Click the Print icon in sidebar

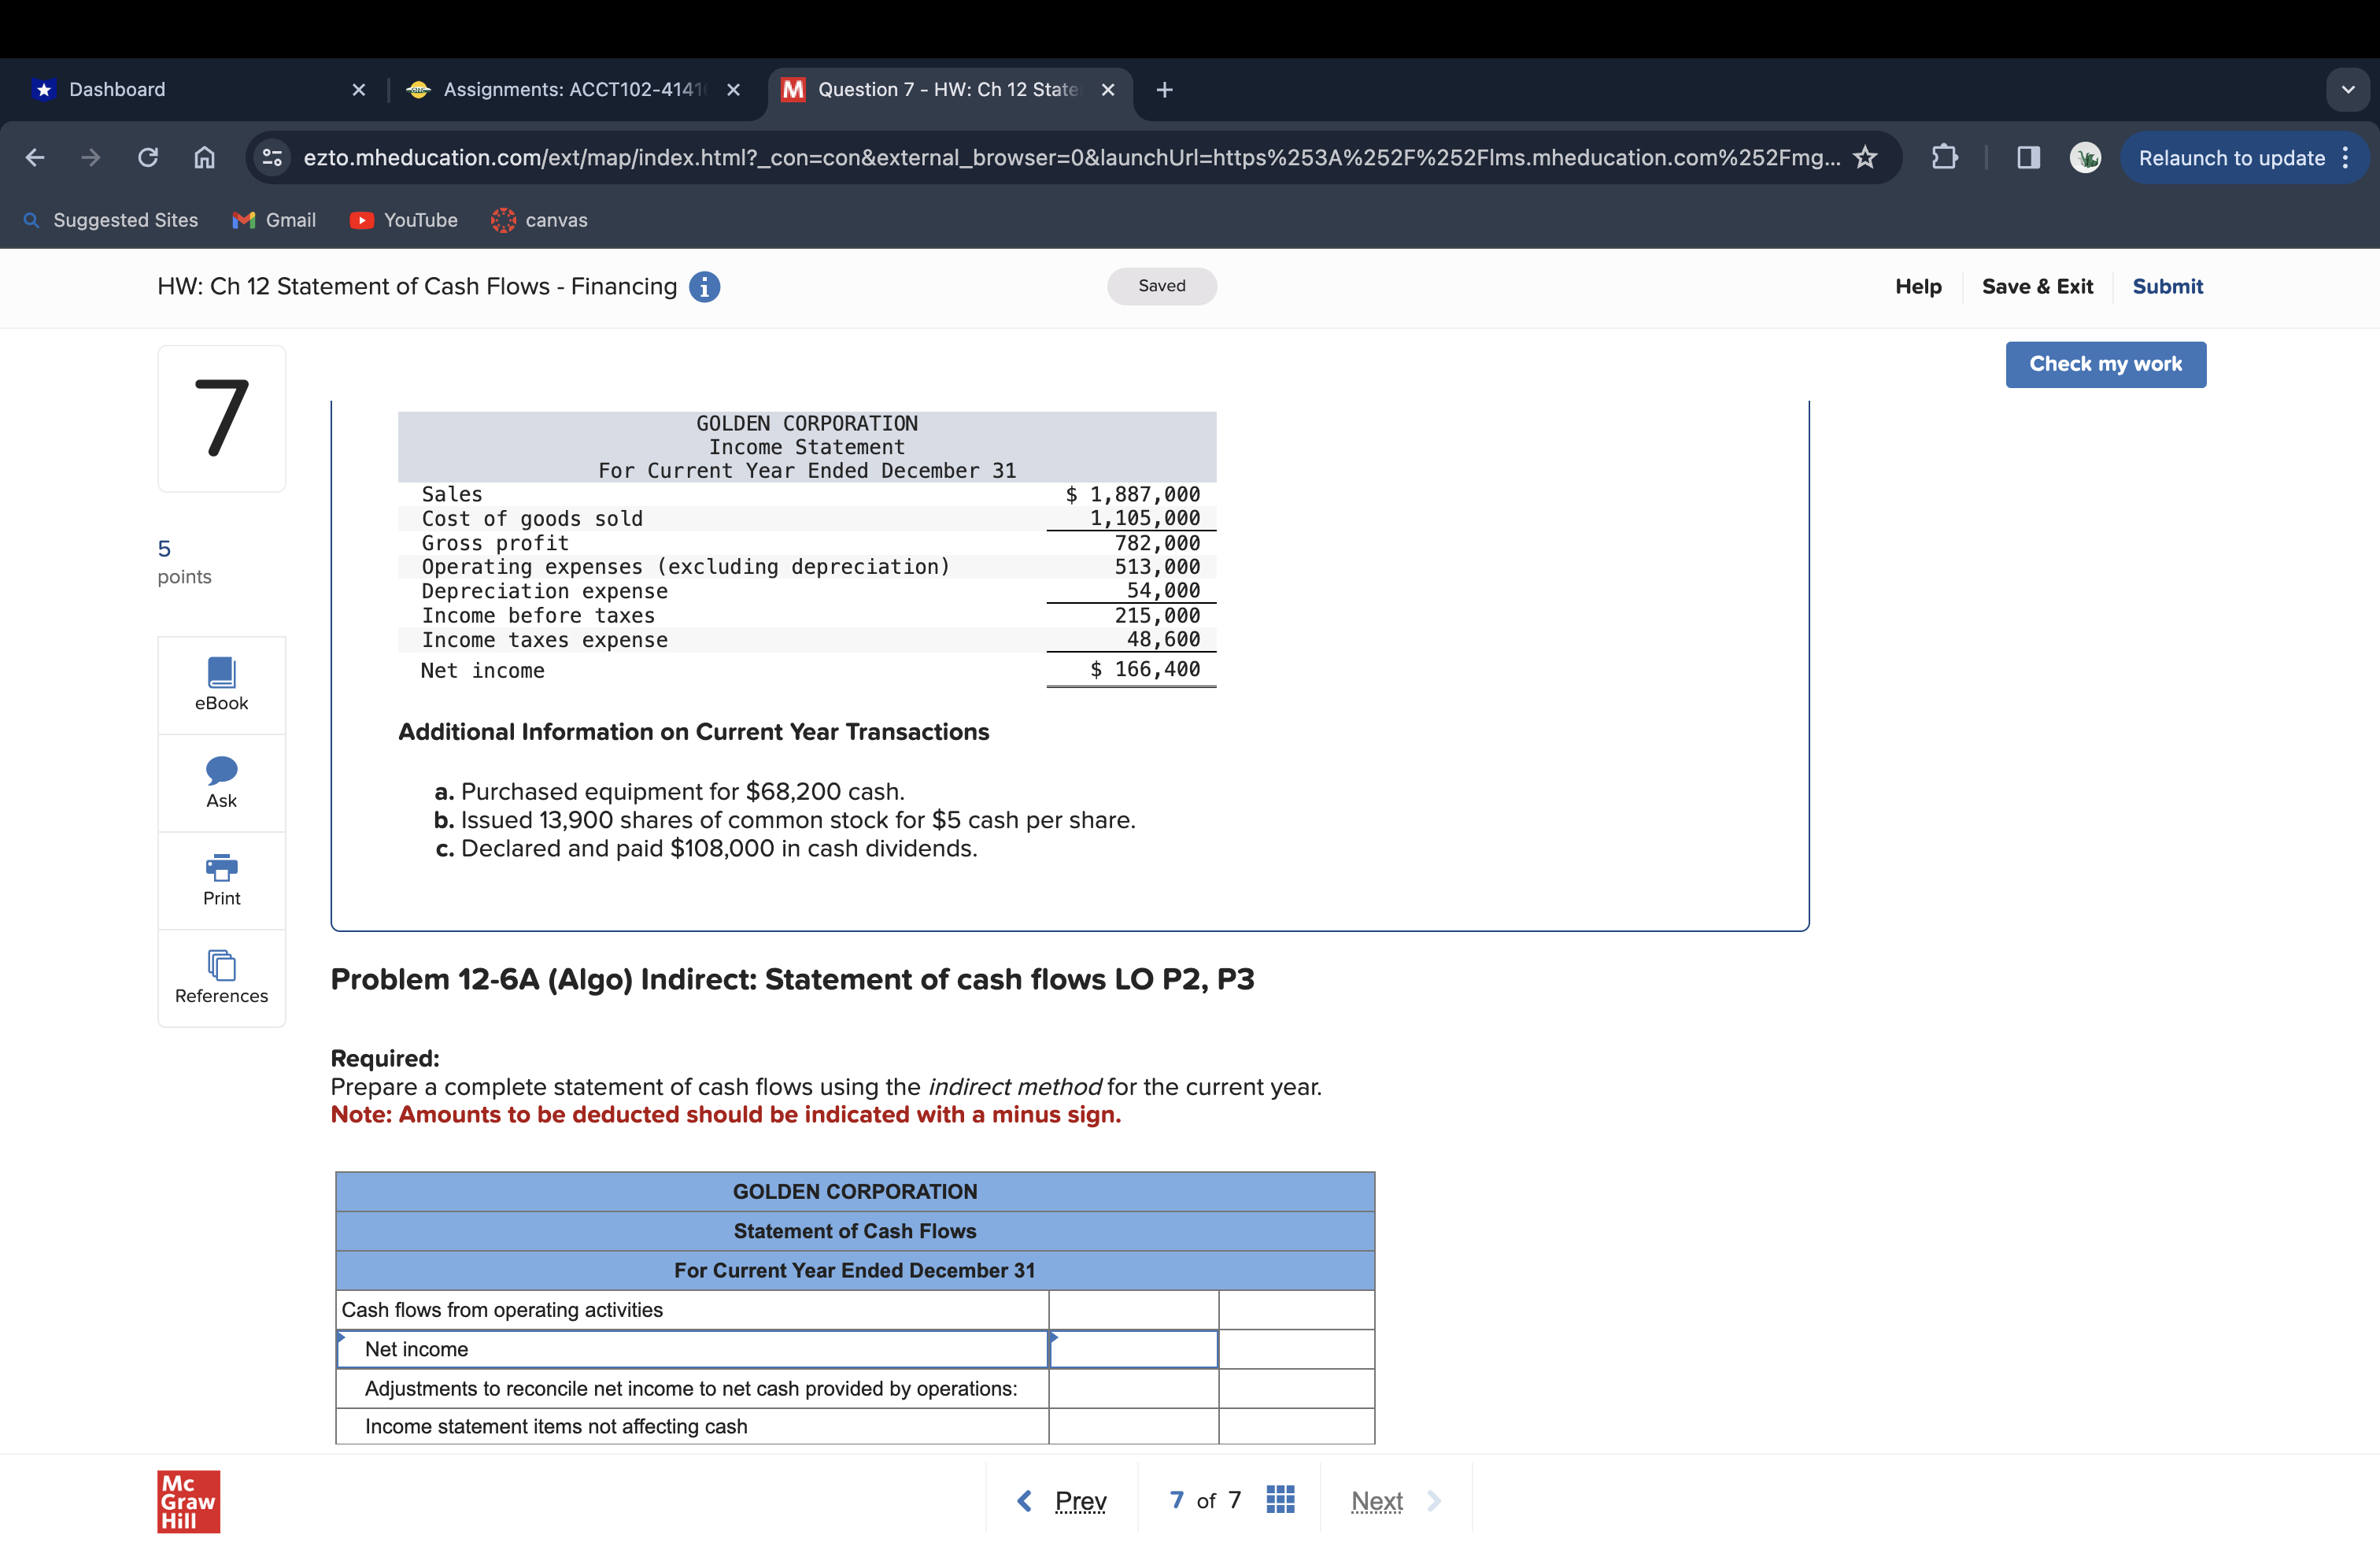coord(221,867)
